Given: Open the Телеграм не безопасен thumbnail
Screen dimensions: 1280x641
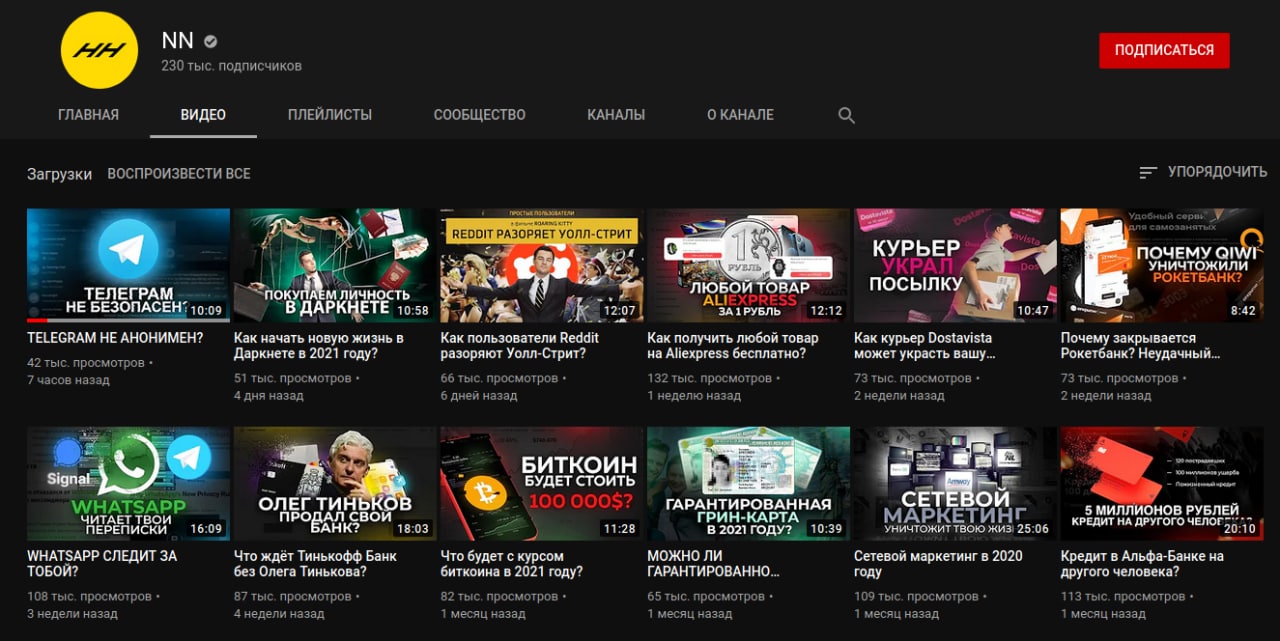Looking at the screenshot, I should tap(128, 265).
